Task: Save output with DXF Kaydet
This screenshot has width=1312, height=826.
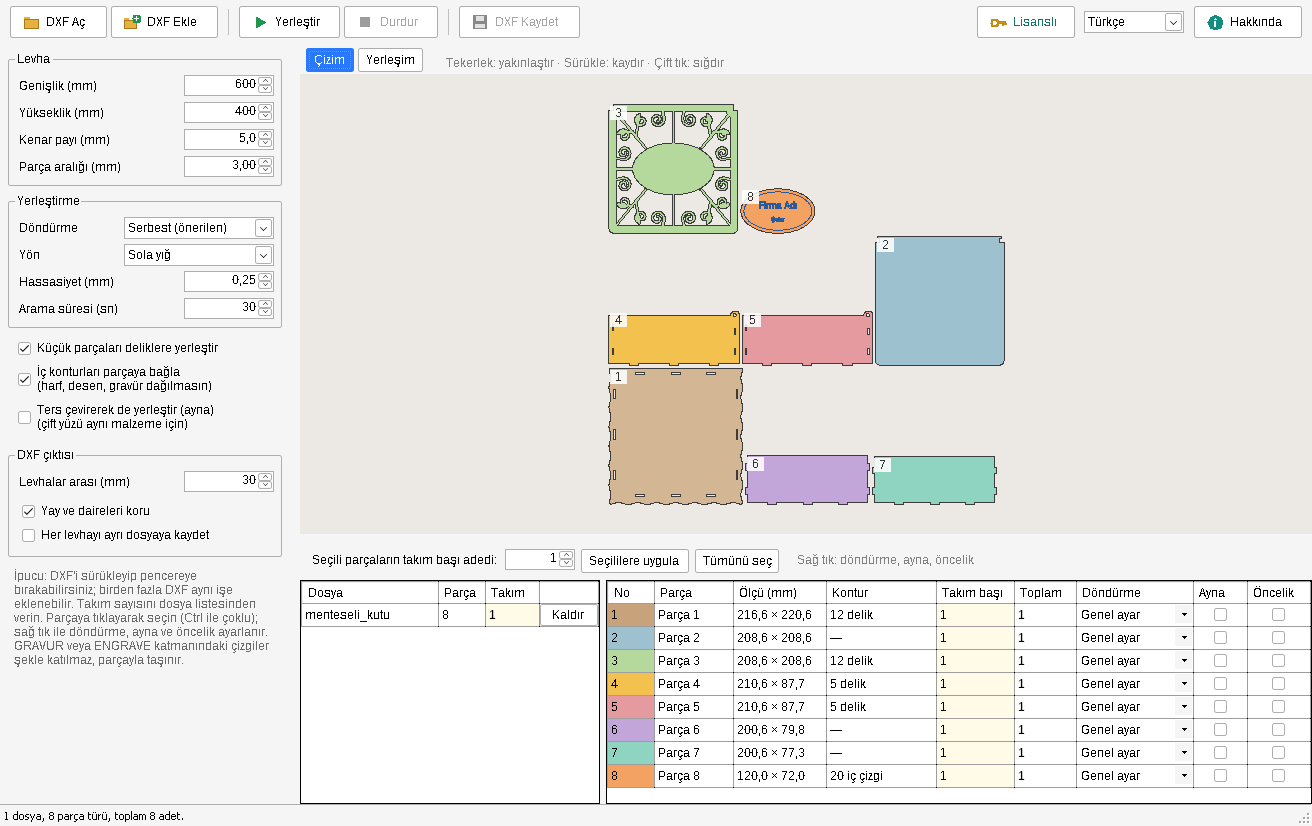Action: [521, 22]
